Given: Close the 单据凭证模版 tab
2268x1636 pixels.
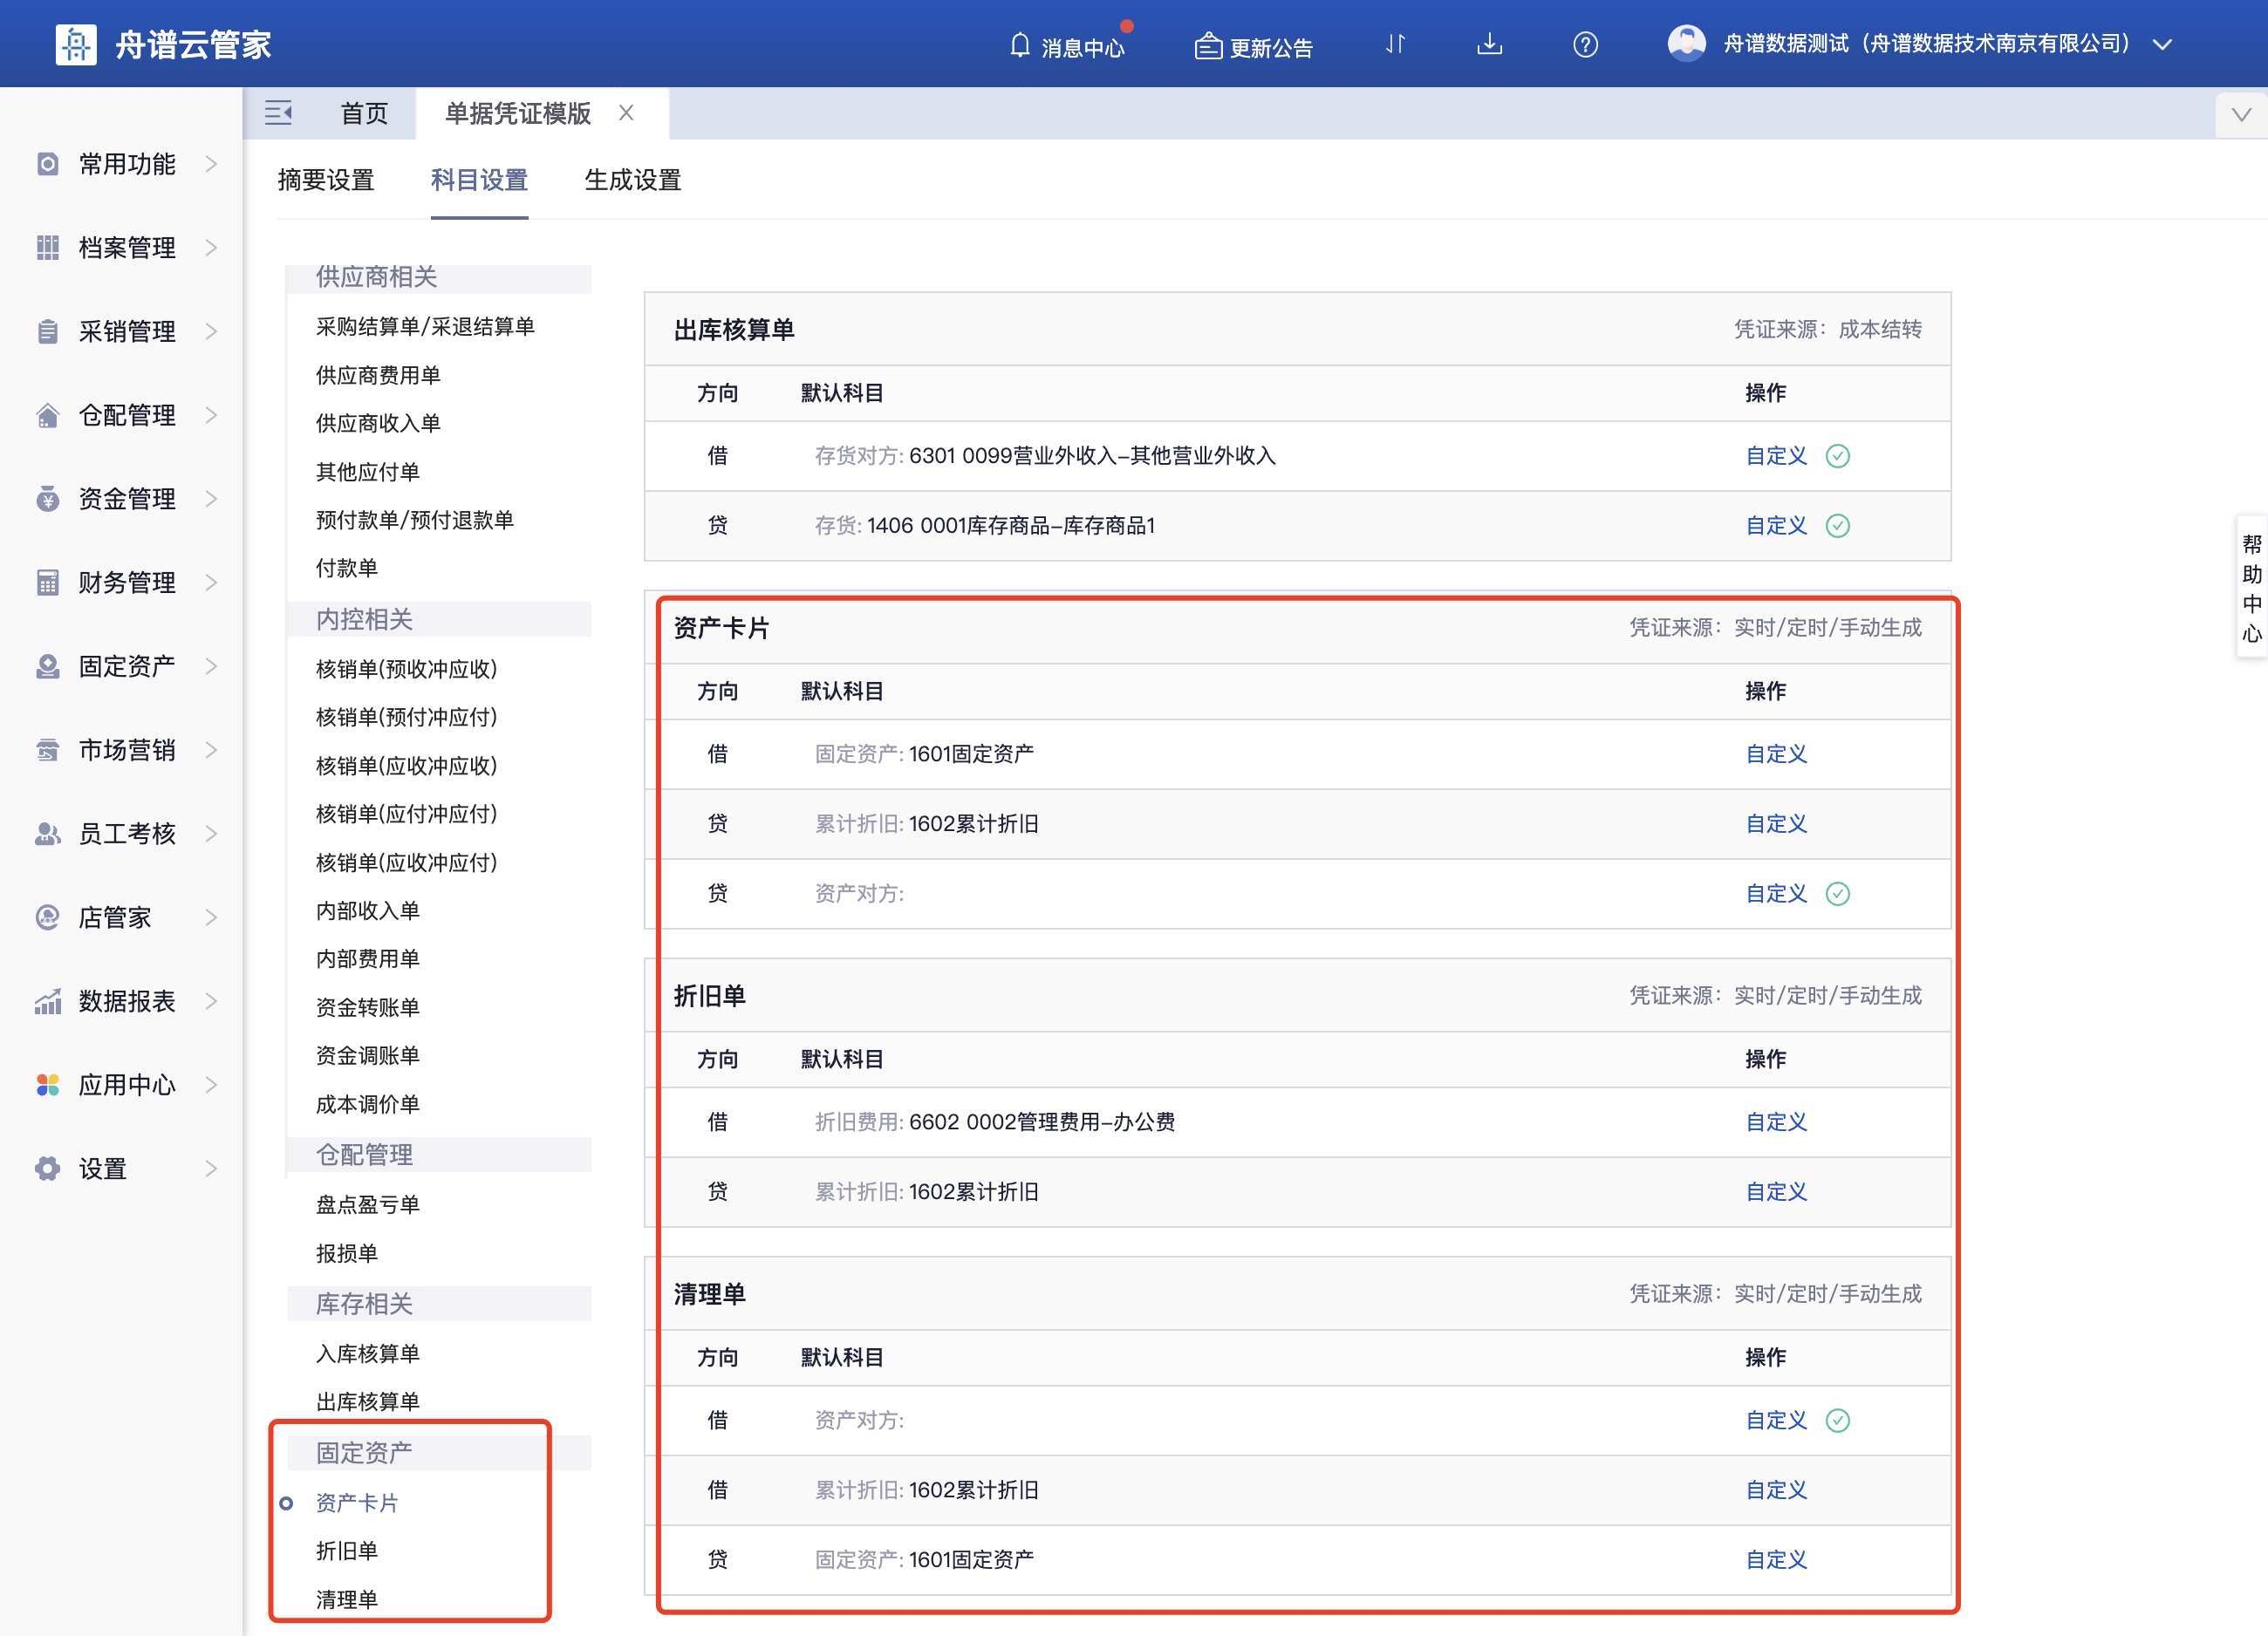Looking at the screenshot, I should 626,113.
